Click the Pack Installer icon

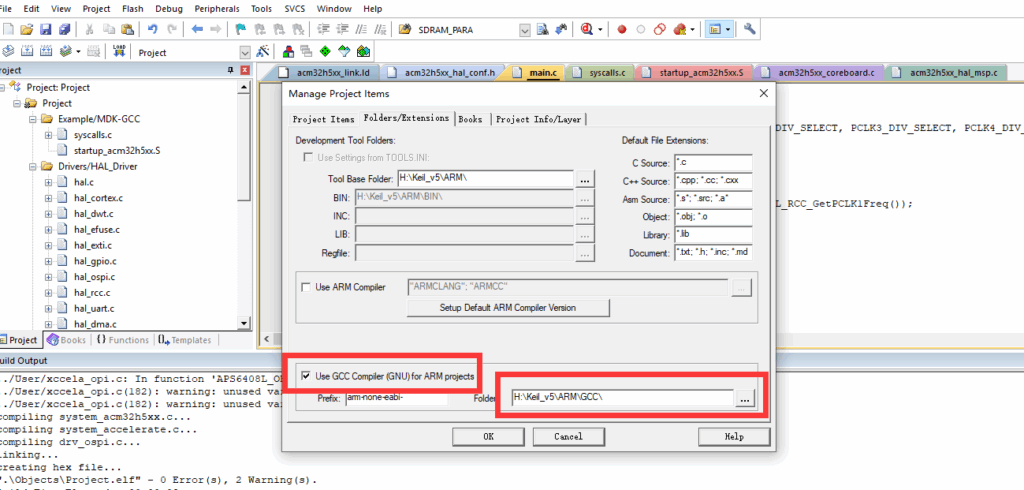363,52
